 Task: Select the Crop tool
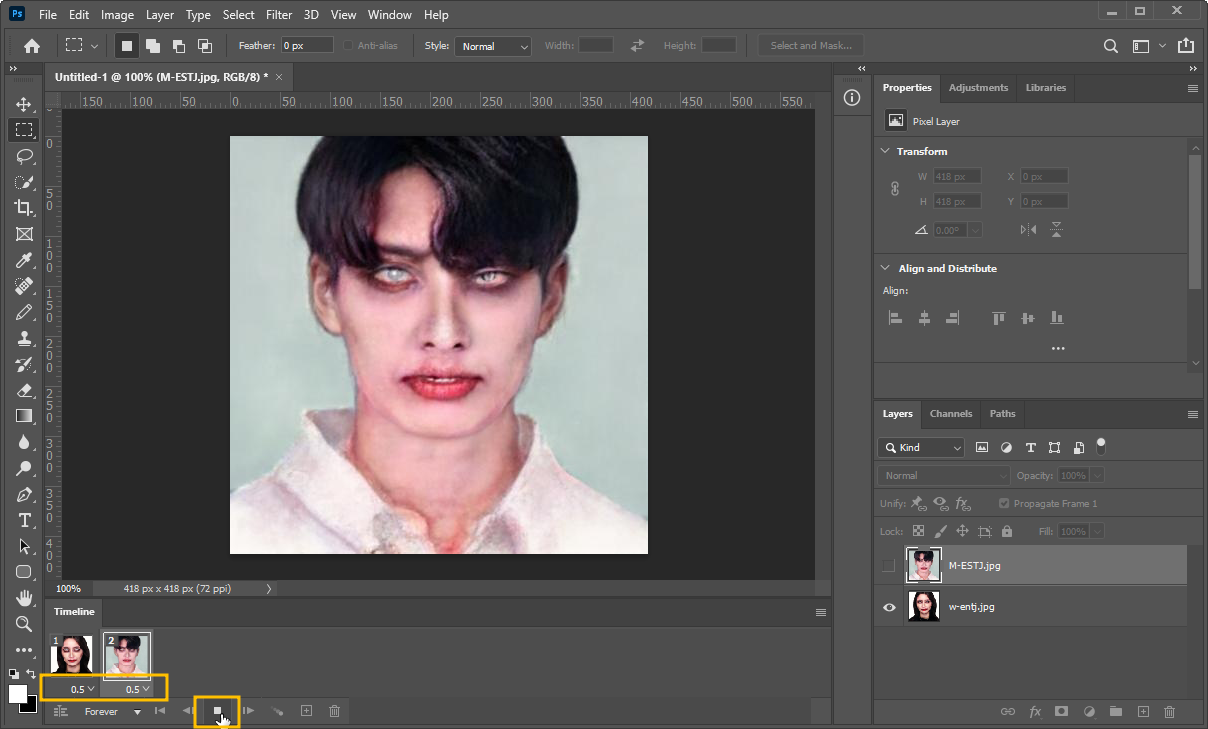(x=24, y=208)
